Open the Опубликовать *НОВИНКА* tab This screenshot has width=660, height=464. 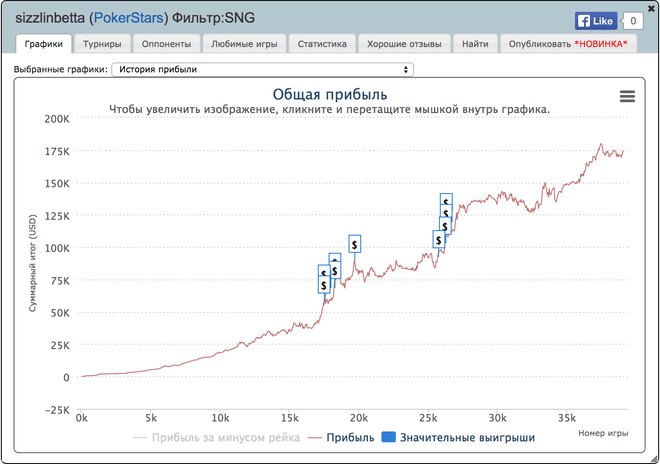(568, 44)
